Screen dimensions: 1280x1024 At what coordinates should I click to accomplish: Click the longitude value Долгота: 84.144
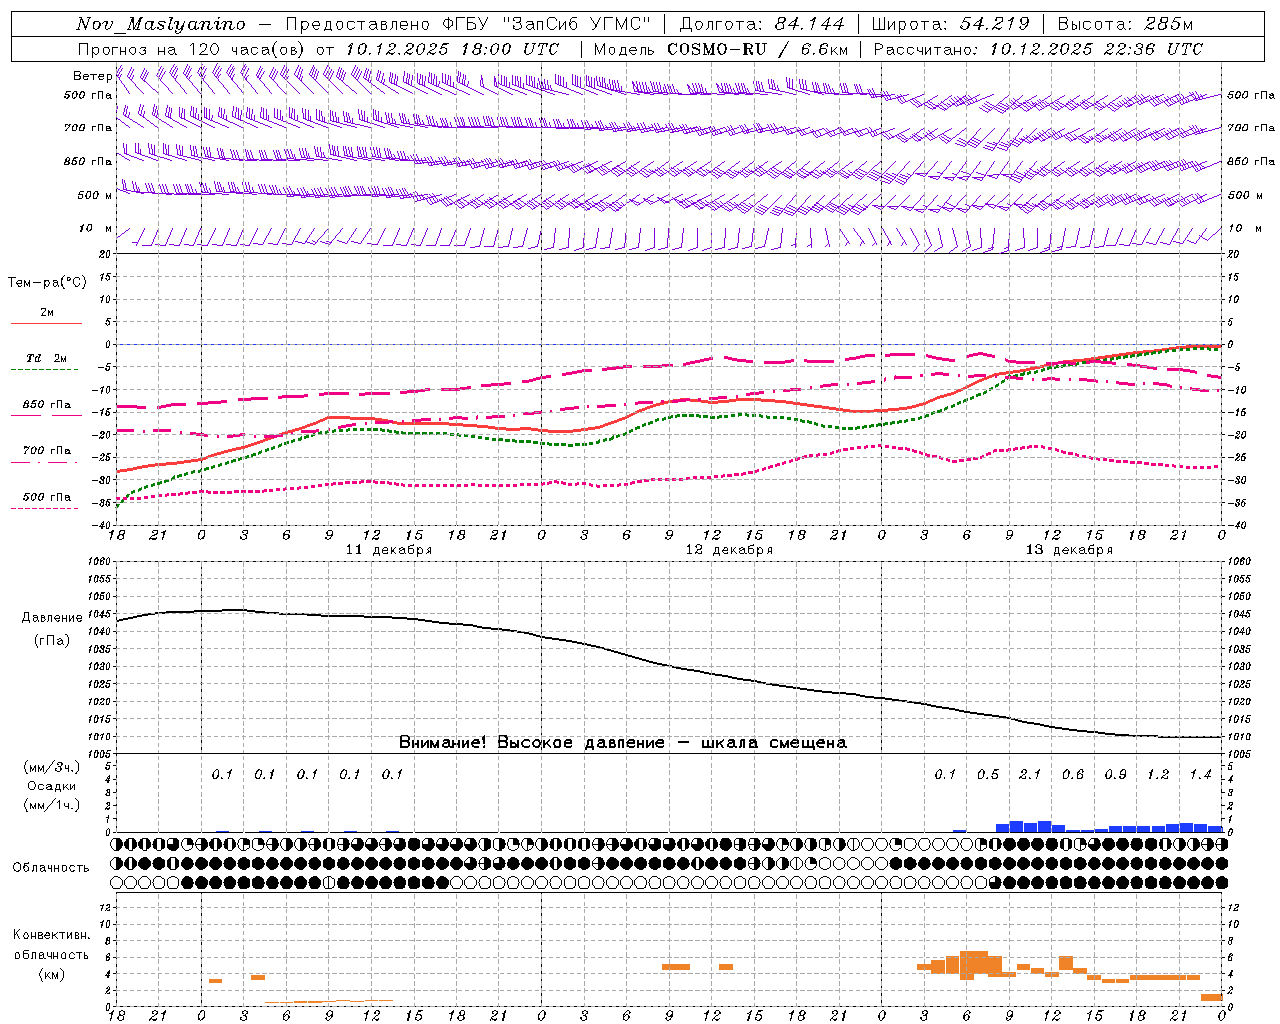click(x=762, y=24)
